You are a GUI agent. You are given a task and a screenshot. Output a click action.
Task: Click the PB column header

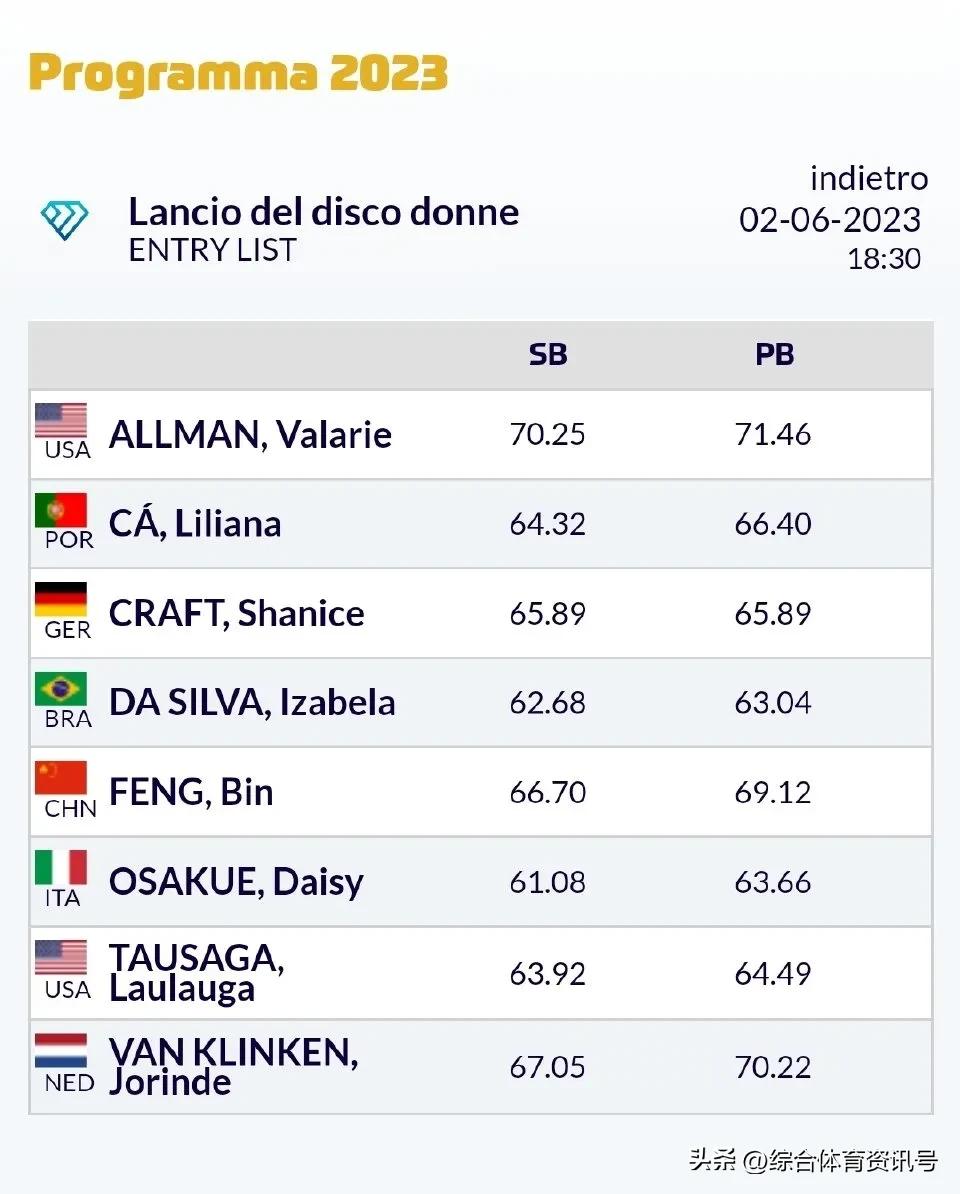point(774,355)
